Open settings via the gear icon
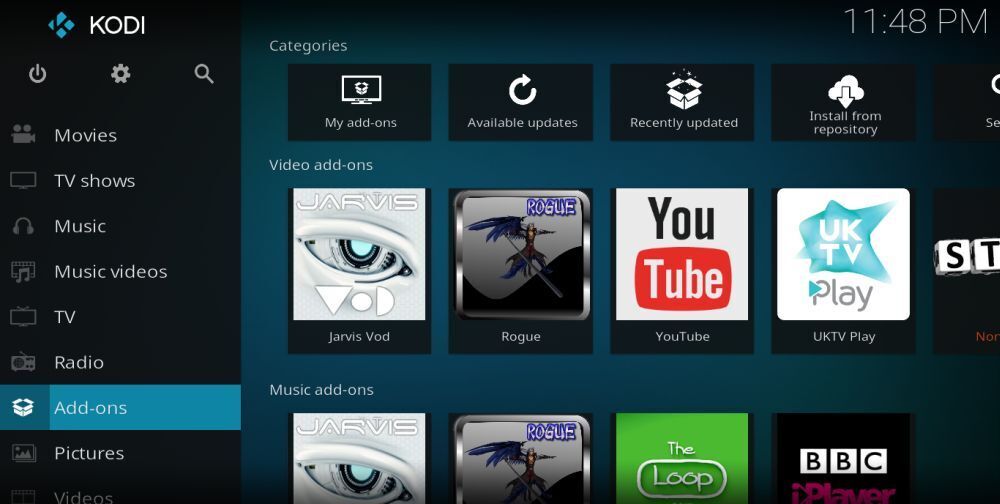This screenshot has width=1000, height=504. tap(121, 74)
